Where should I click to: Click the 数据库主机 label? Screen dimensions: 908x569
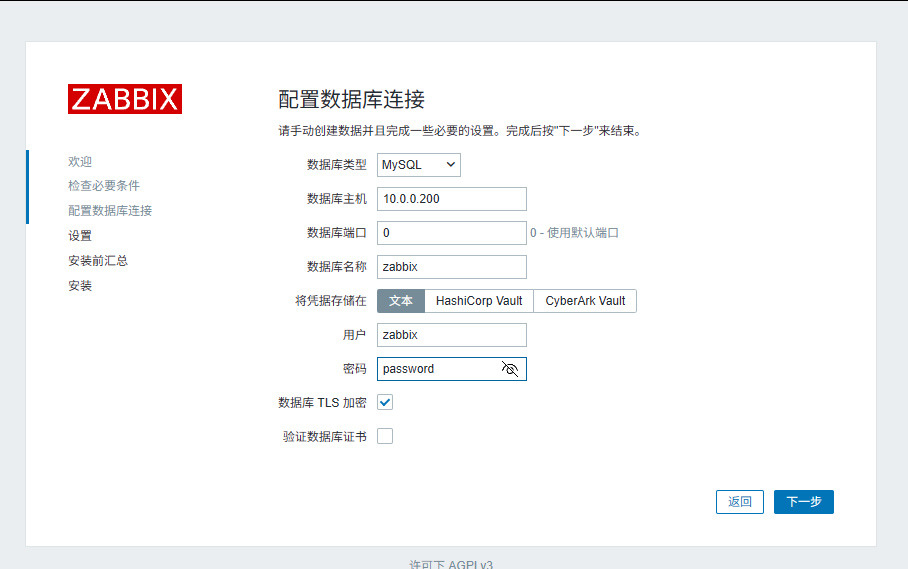coord(336,199)
